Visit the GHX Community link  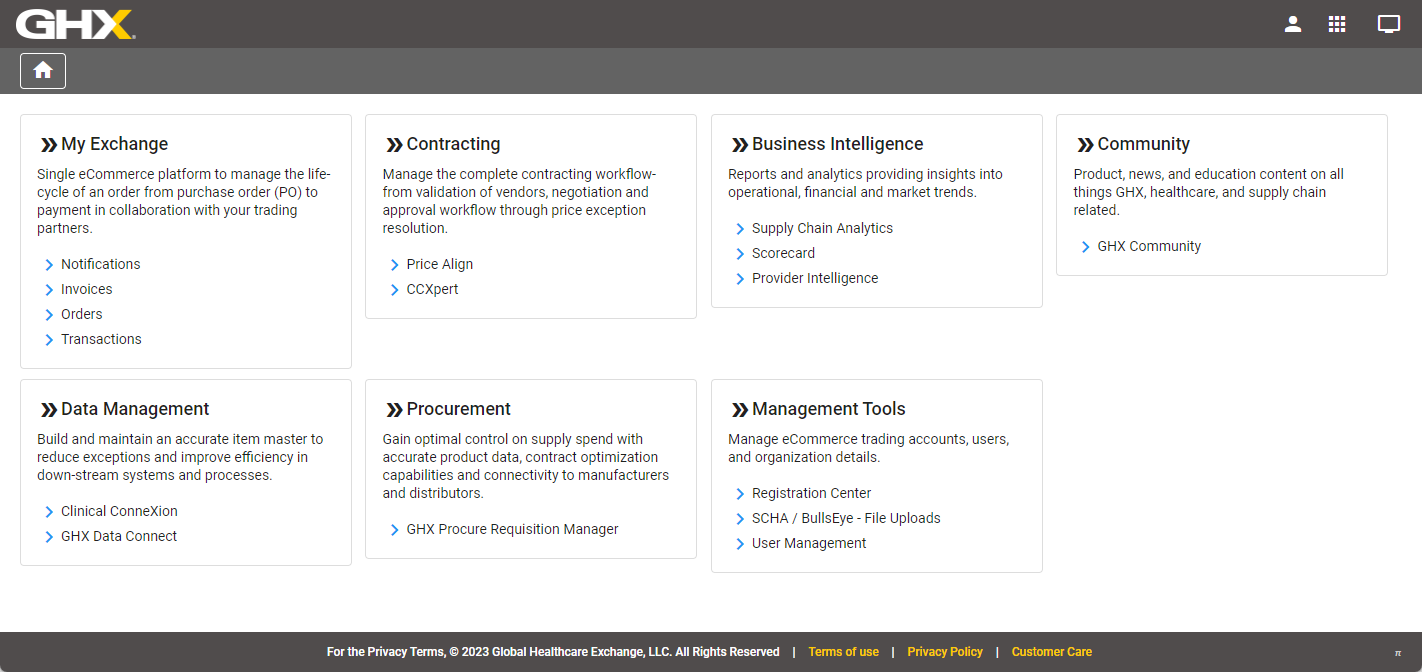(x=1149, y=246)
